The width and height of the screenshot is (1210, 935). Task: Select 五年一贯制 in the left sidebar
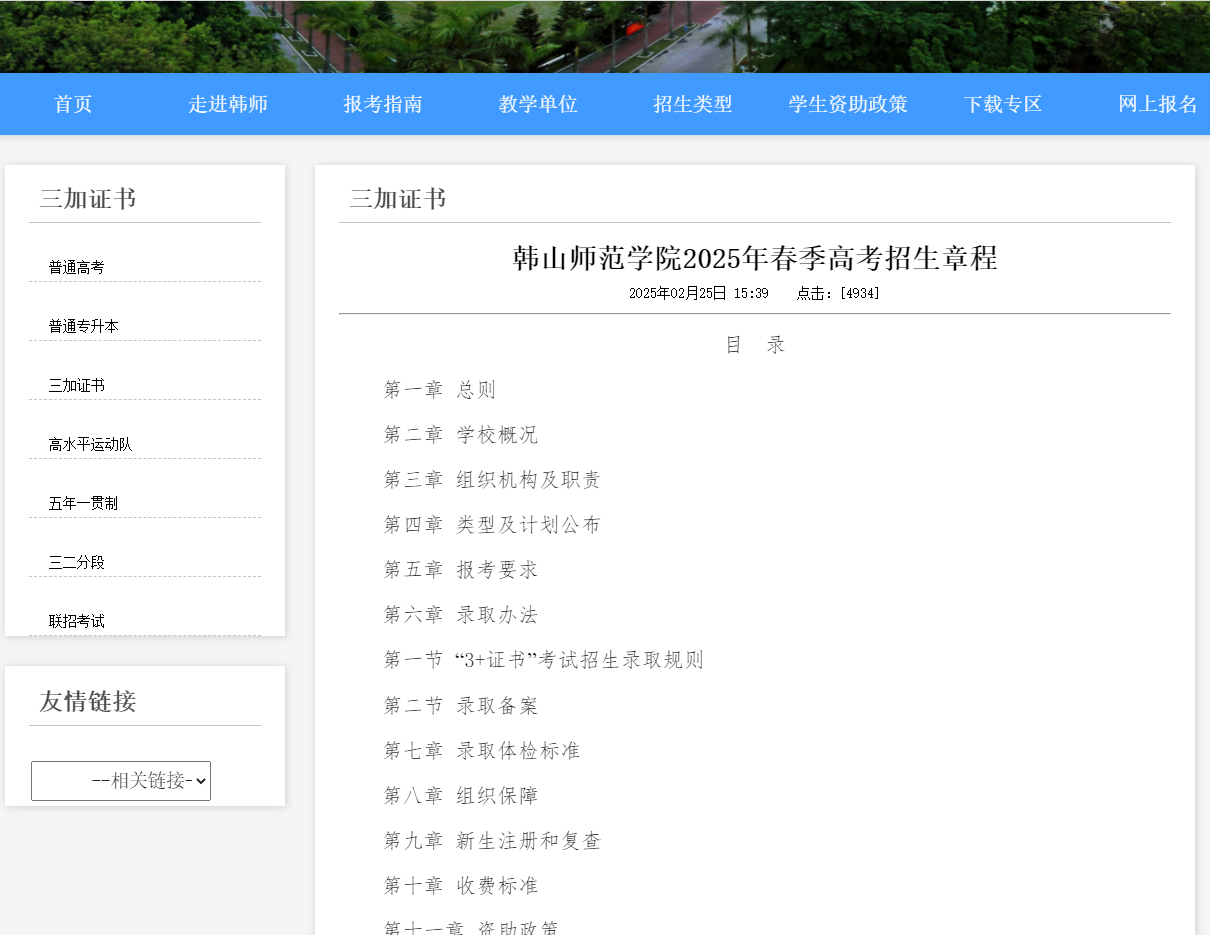[x=80, y=502]
